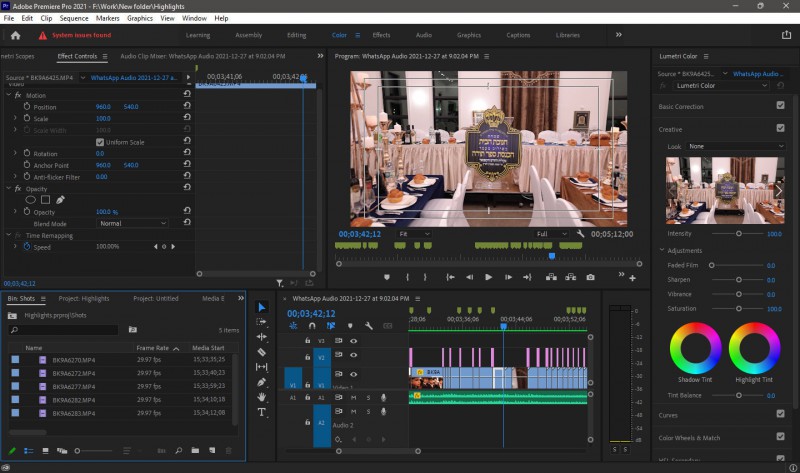Image resolution: width=800 pixels, height=473 pixels.
Task: Open the Sequence menu
Action: [73, 18]
